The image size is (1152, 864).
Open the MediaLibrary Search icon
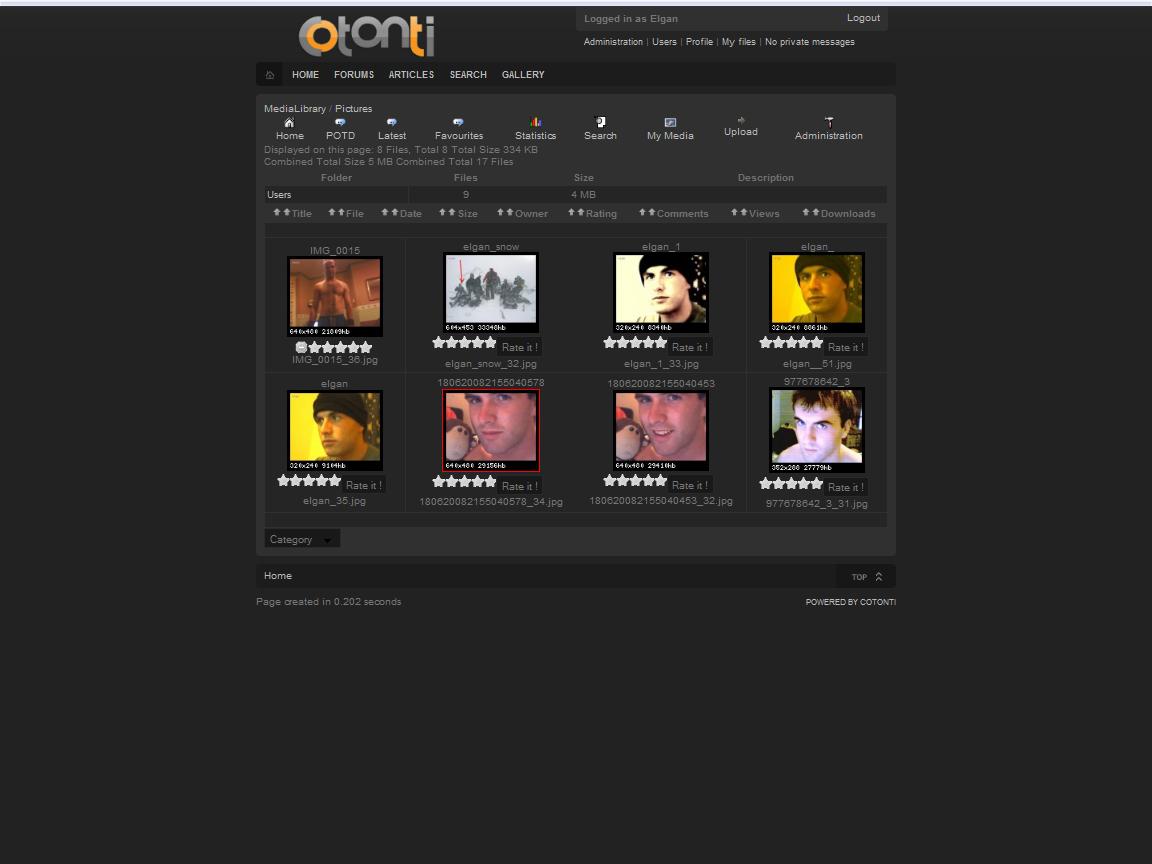(x=600, y=122)
